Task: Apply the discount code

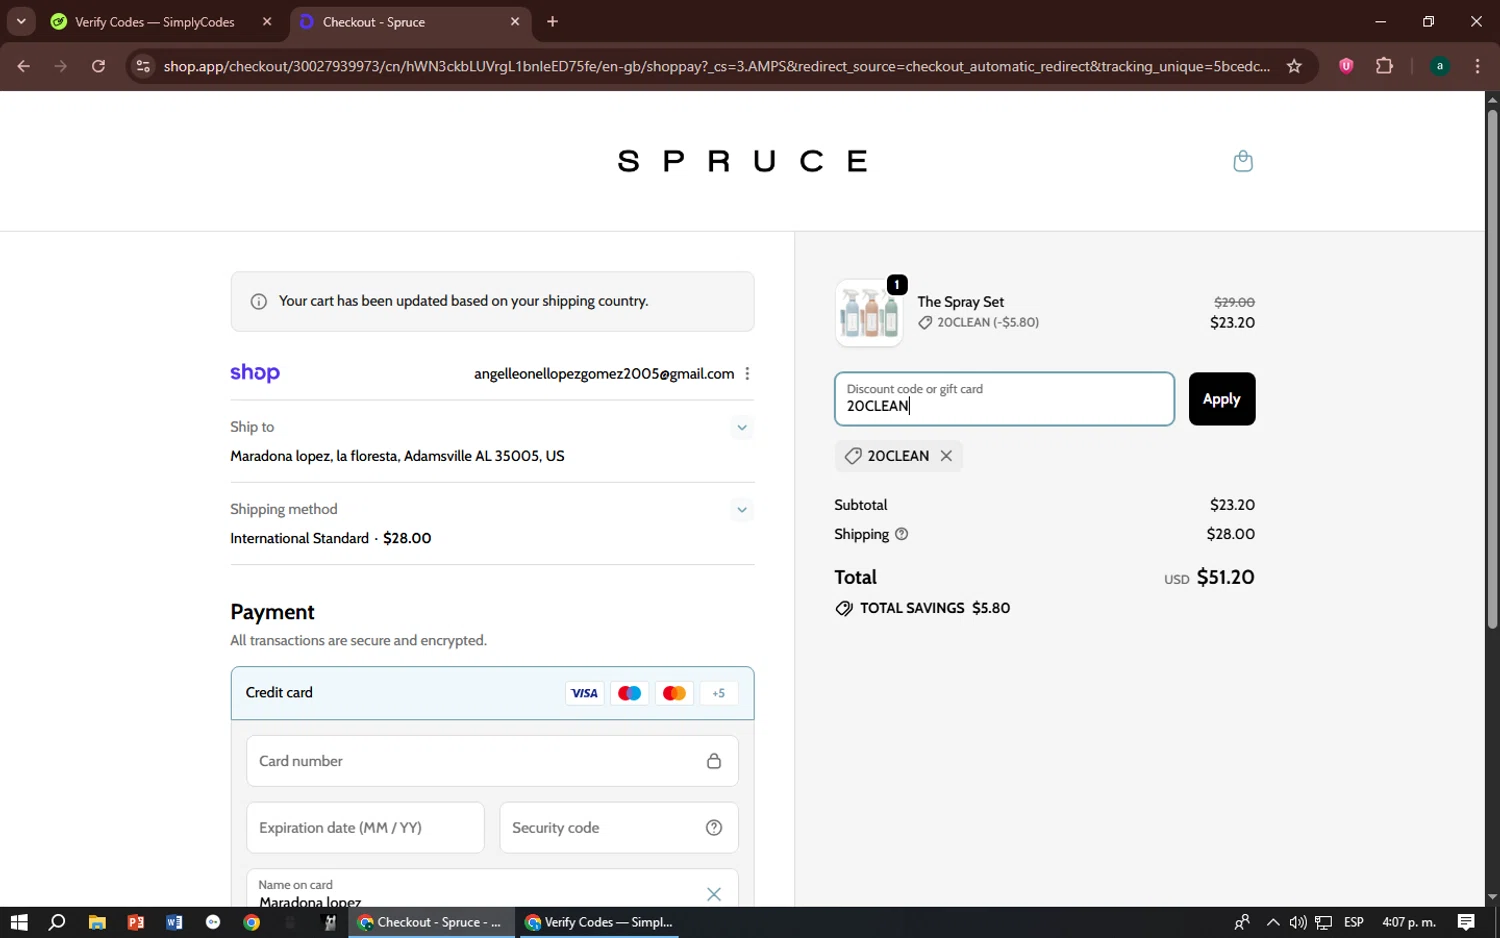Action: [1222, 399]
